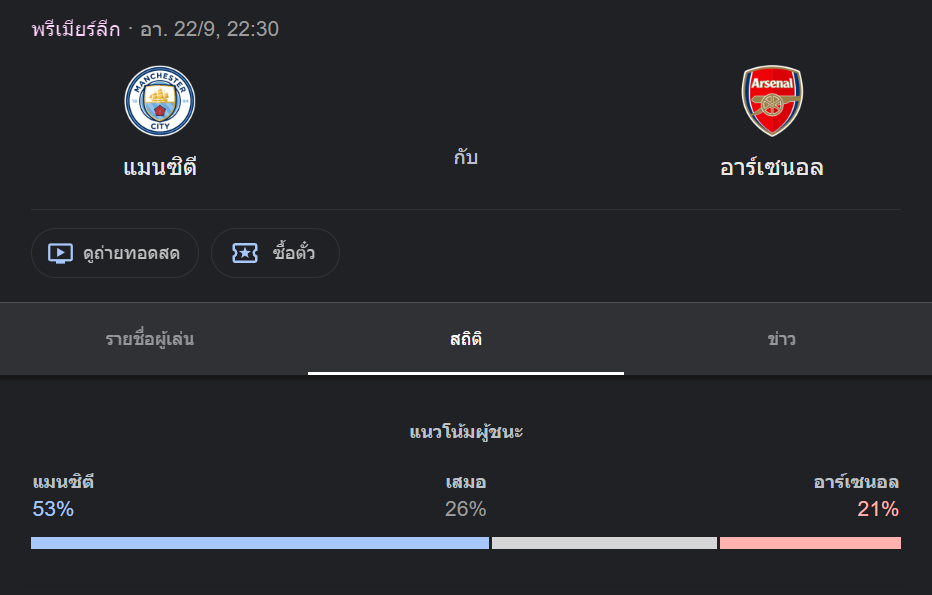Click the แนวโน้มผู้ชนะ win probability heading
This screenshot has width=932, height=595.
click(466, 432)
